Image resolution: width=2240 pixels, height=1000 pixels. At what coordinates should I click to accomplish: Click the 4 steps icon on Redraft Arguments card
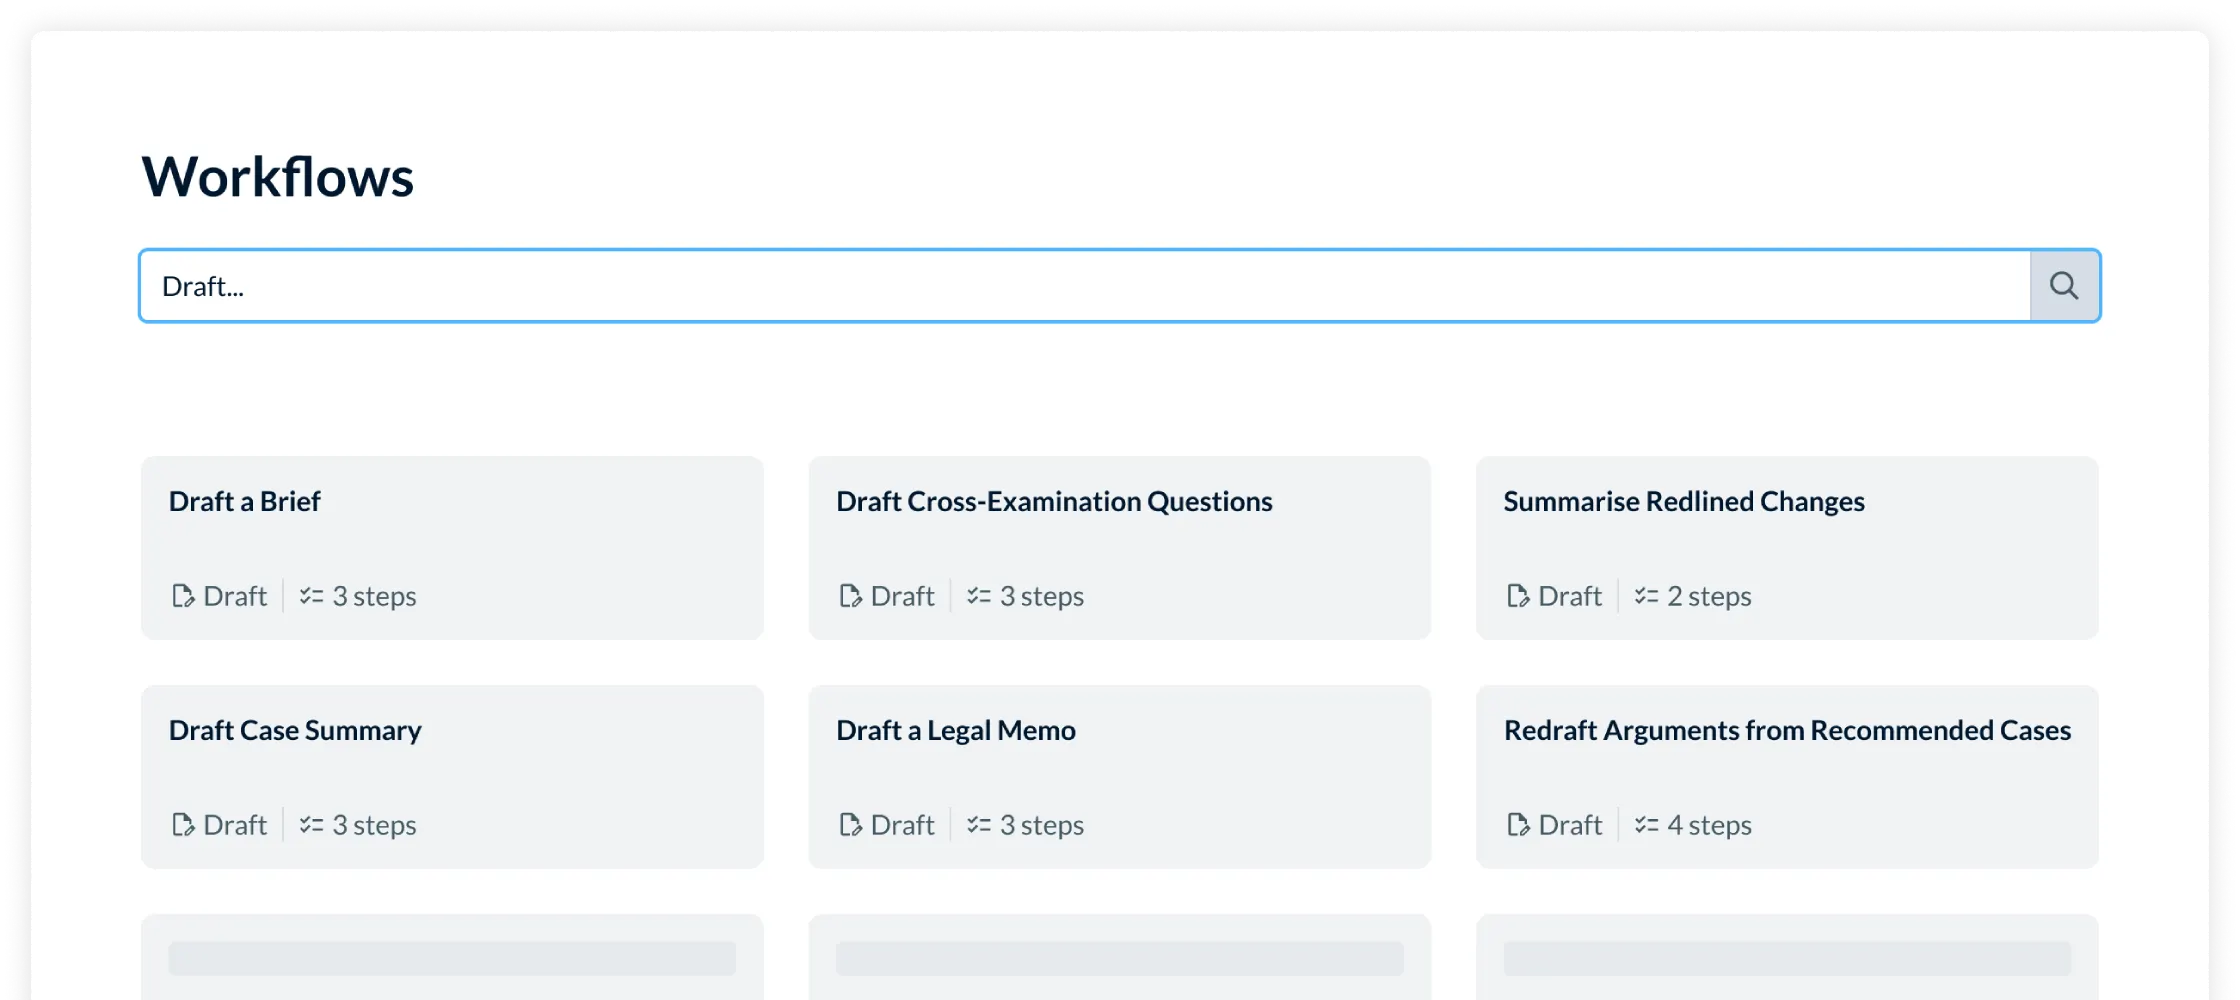[1645, 824]
